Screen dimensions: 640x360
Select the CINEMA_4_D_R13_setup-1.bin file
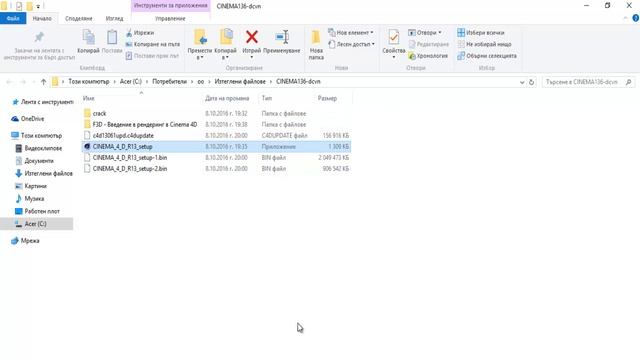(x=216, y=158)
